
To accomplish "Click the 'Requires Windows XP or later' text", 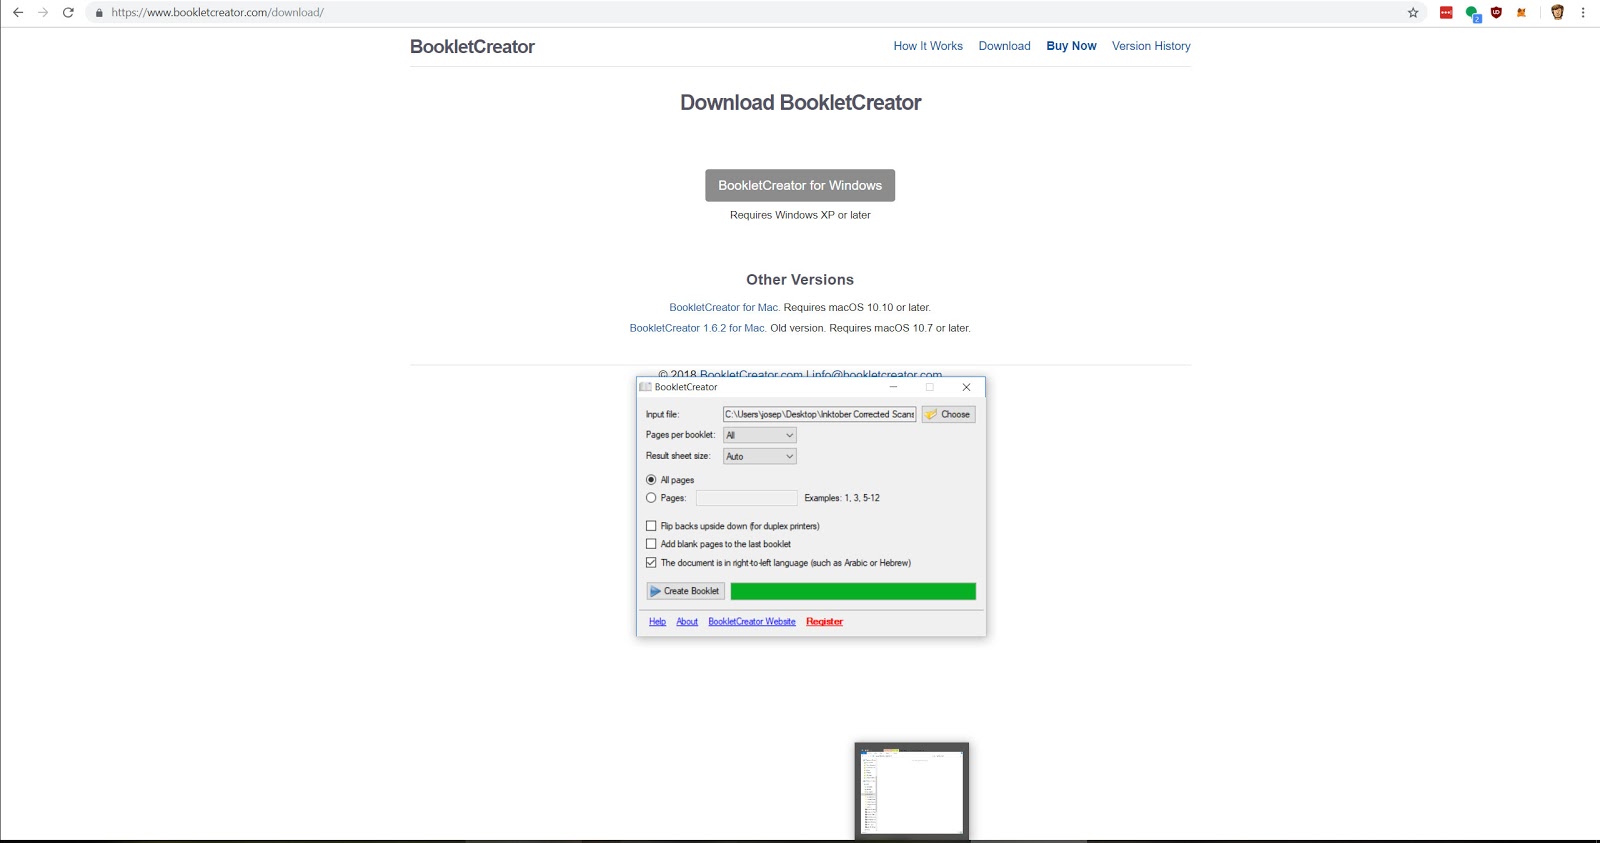I will [x=800, y=215].
